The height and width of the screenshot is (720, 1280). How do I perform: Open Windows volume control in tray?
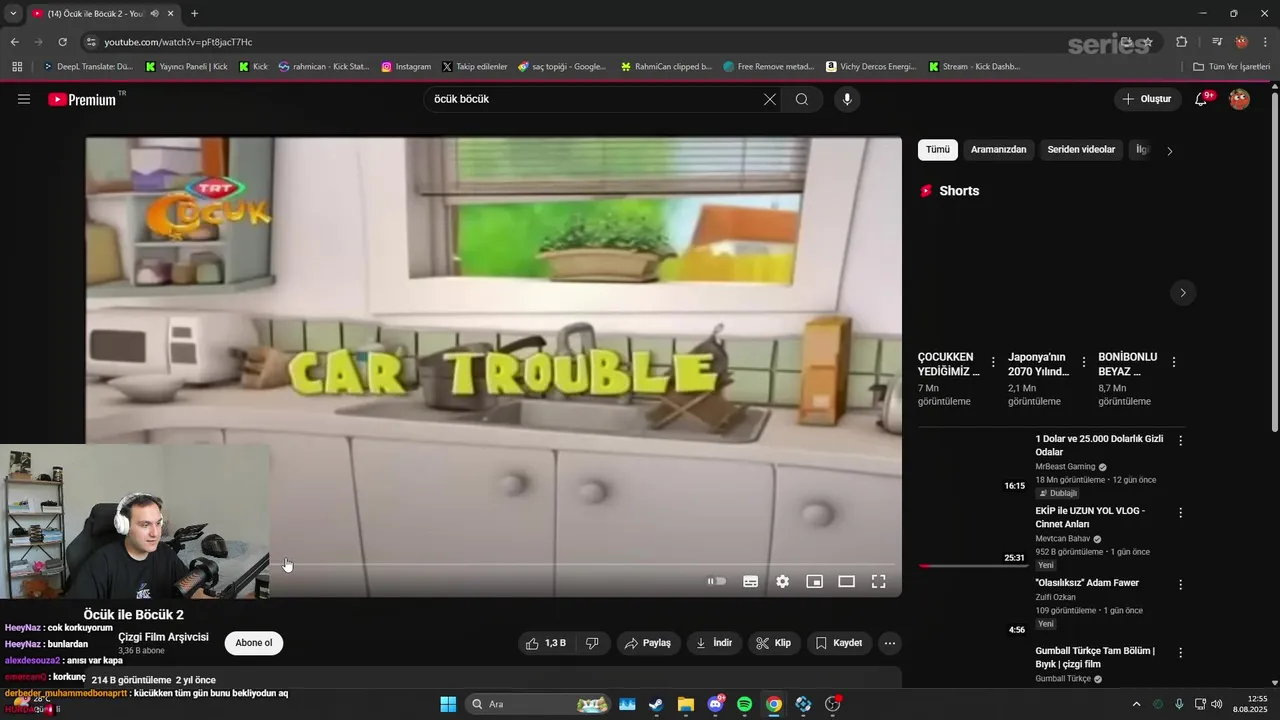(1216, 704)
